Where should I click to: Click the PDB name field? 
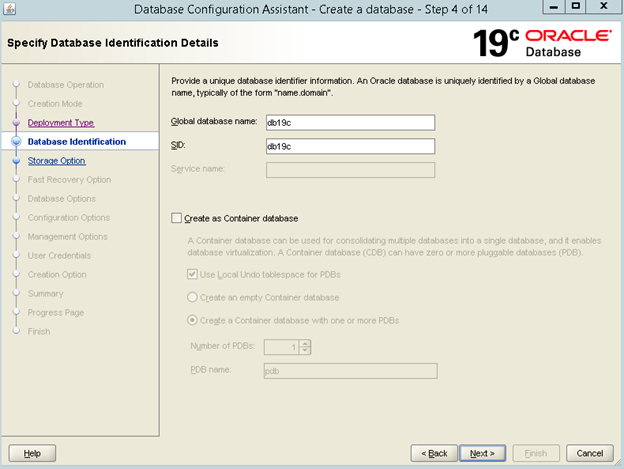click(350, 371)
